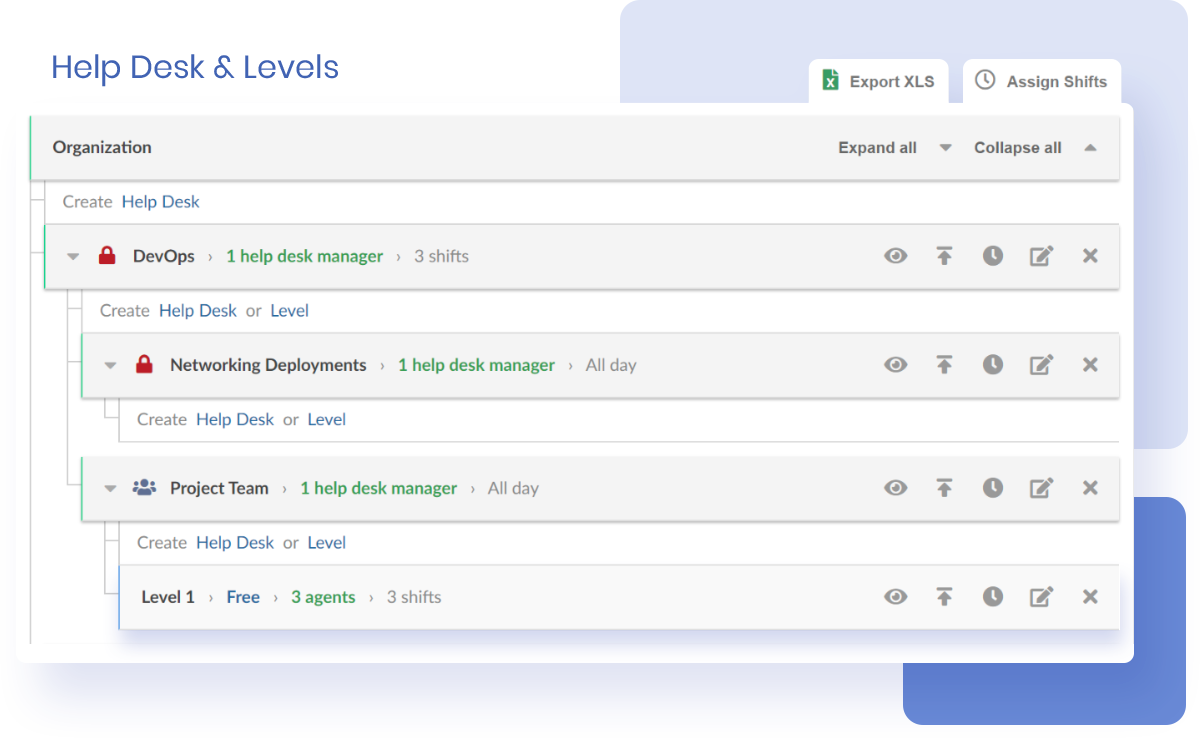This screenshot has width=1200, height=738.
Task: Move Level 1 up using the arrow icon
Action: point(944,596)
